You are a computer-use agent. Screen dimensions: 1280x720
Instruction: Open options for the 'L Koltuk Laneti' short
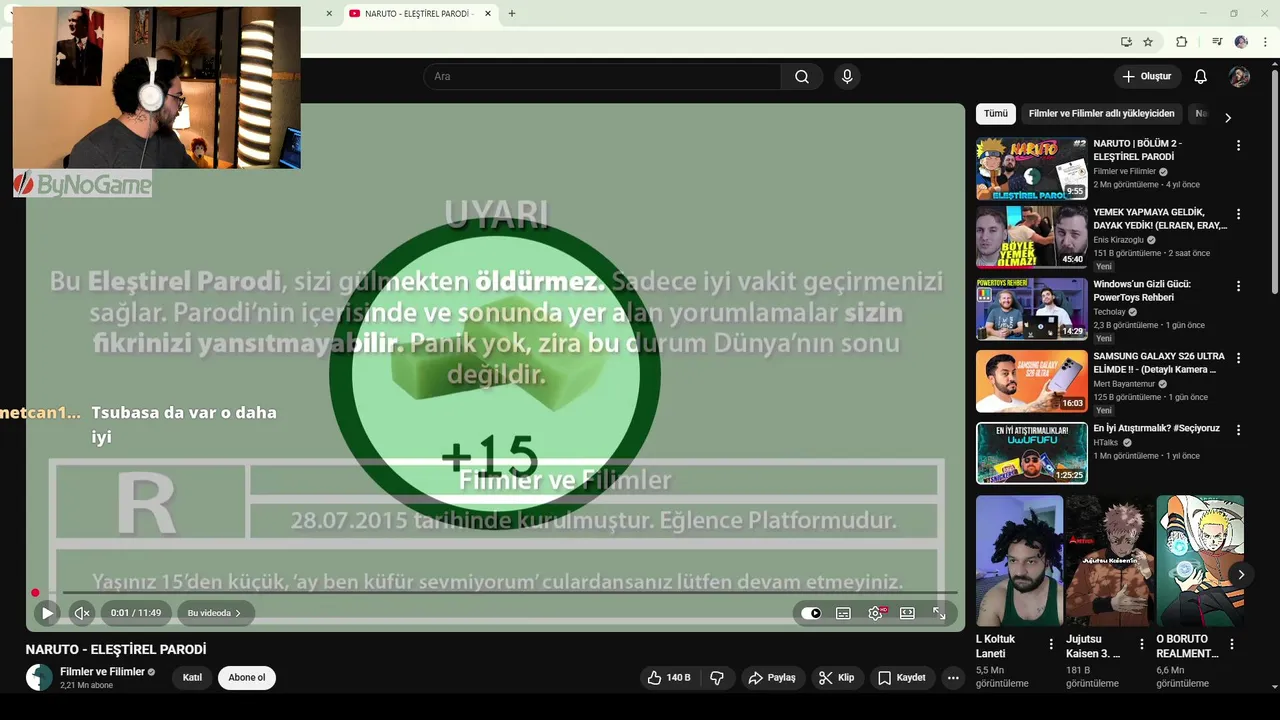(1051, 645)
